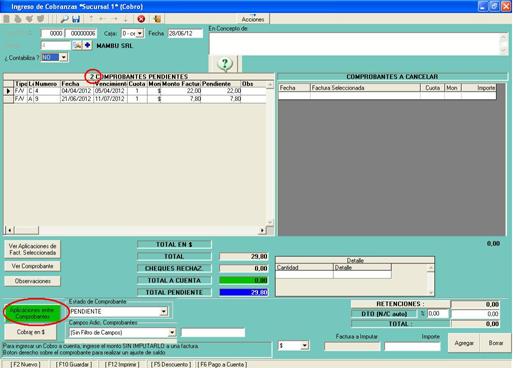Select the due date cell 11/07/2012

point(110,99)
